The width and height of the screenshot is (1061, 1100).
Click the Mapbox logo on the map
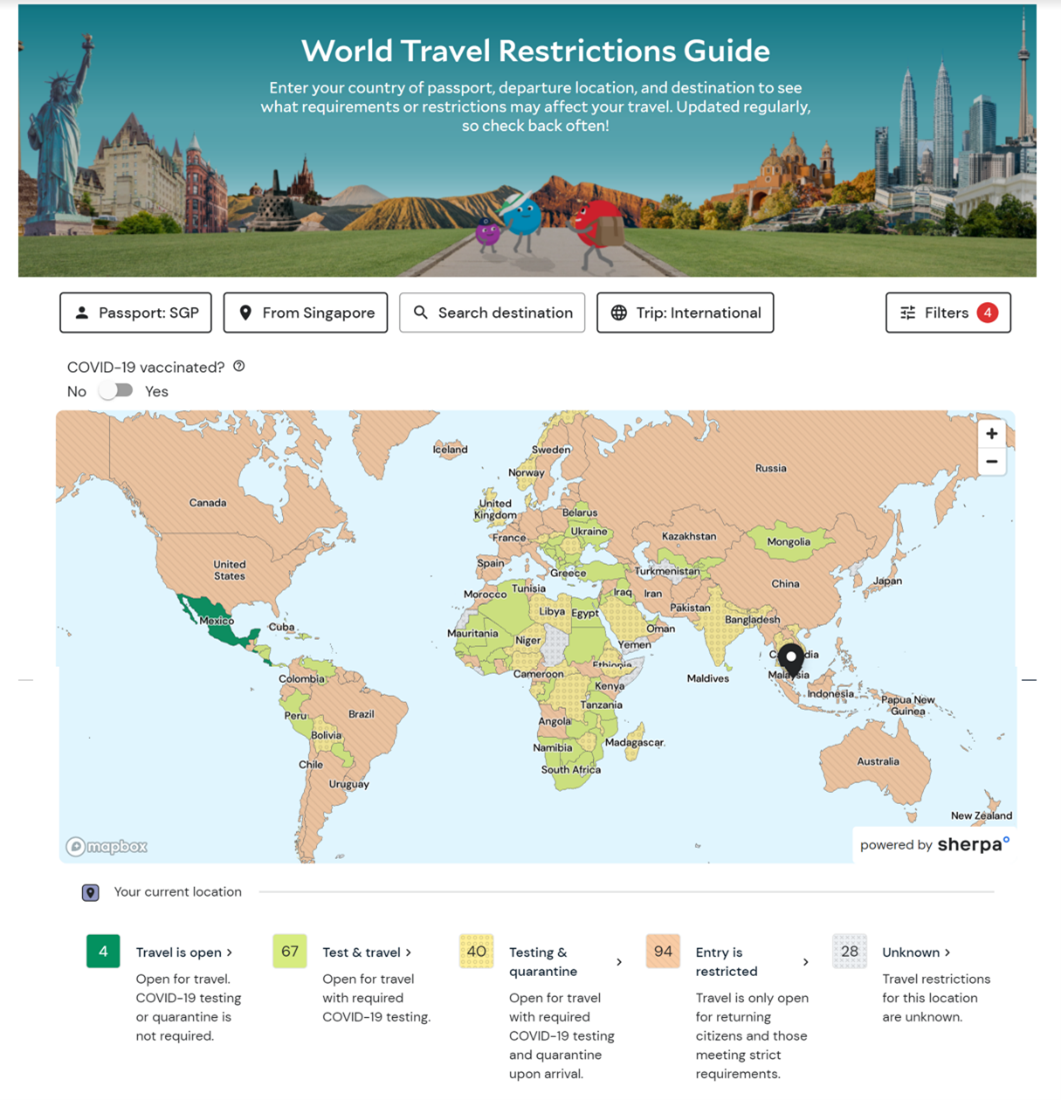pos(107,847)
